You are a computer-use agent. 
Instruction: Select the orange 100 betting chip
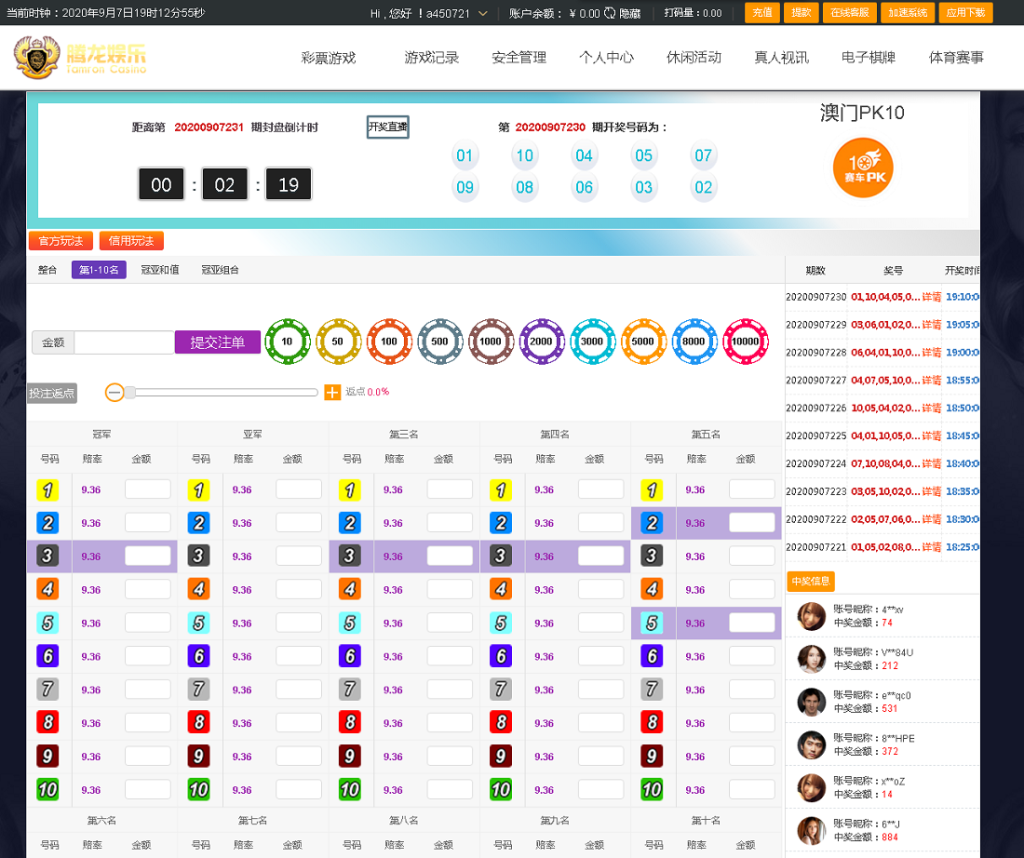(x=389, y=342)
